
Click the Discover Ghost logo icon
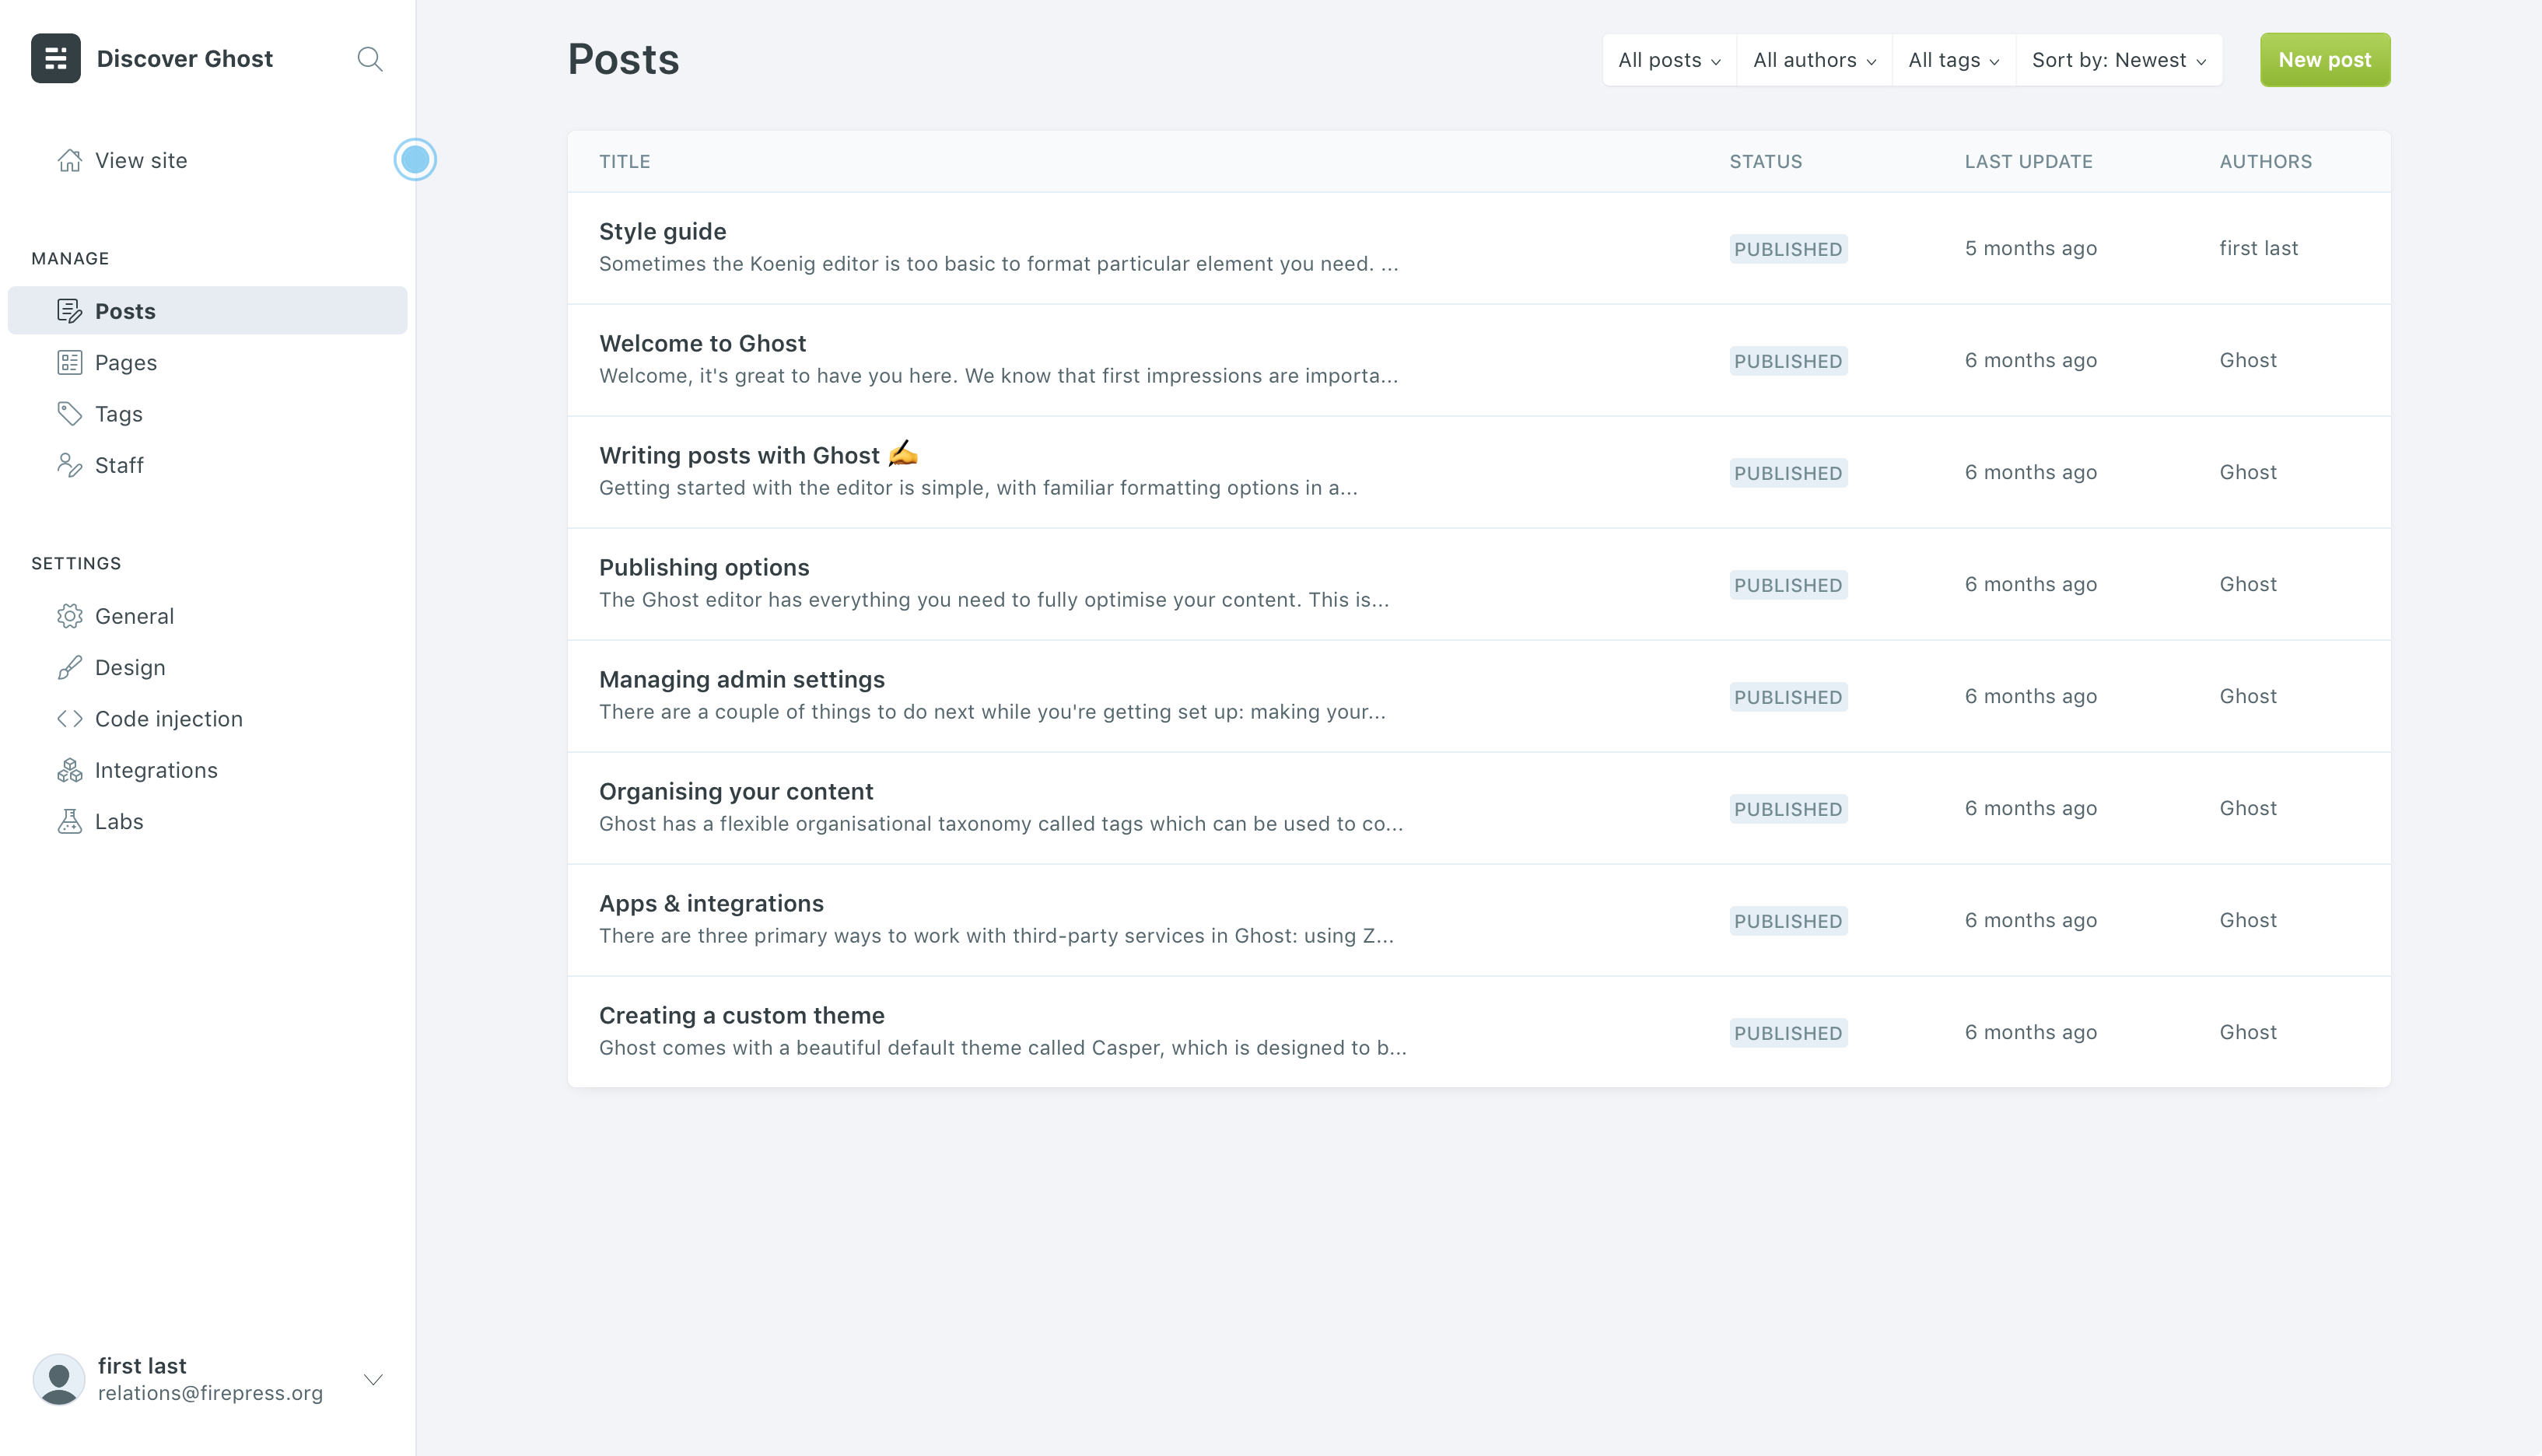(56, 58)
